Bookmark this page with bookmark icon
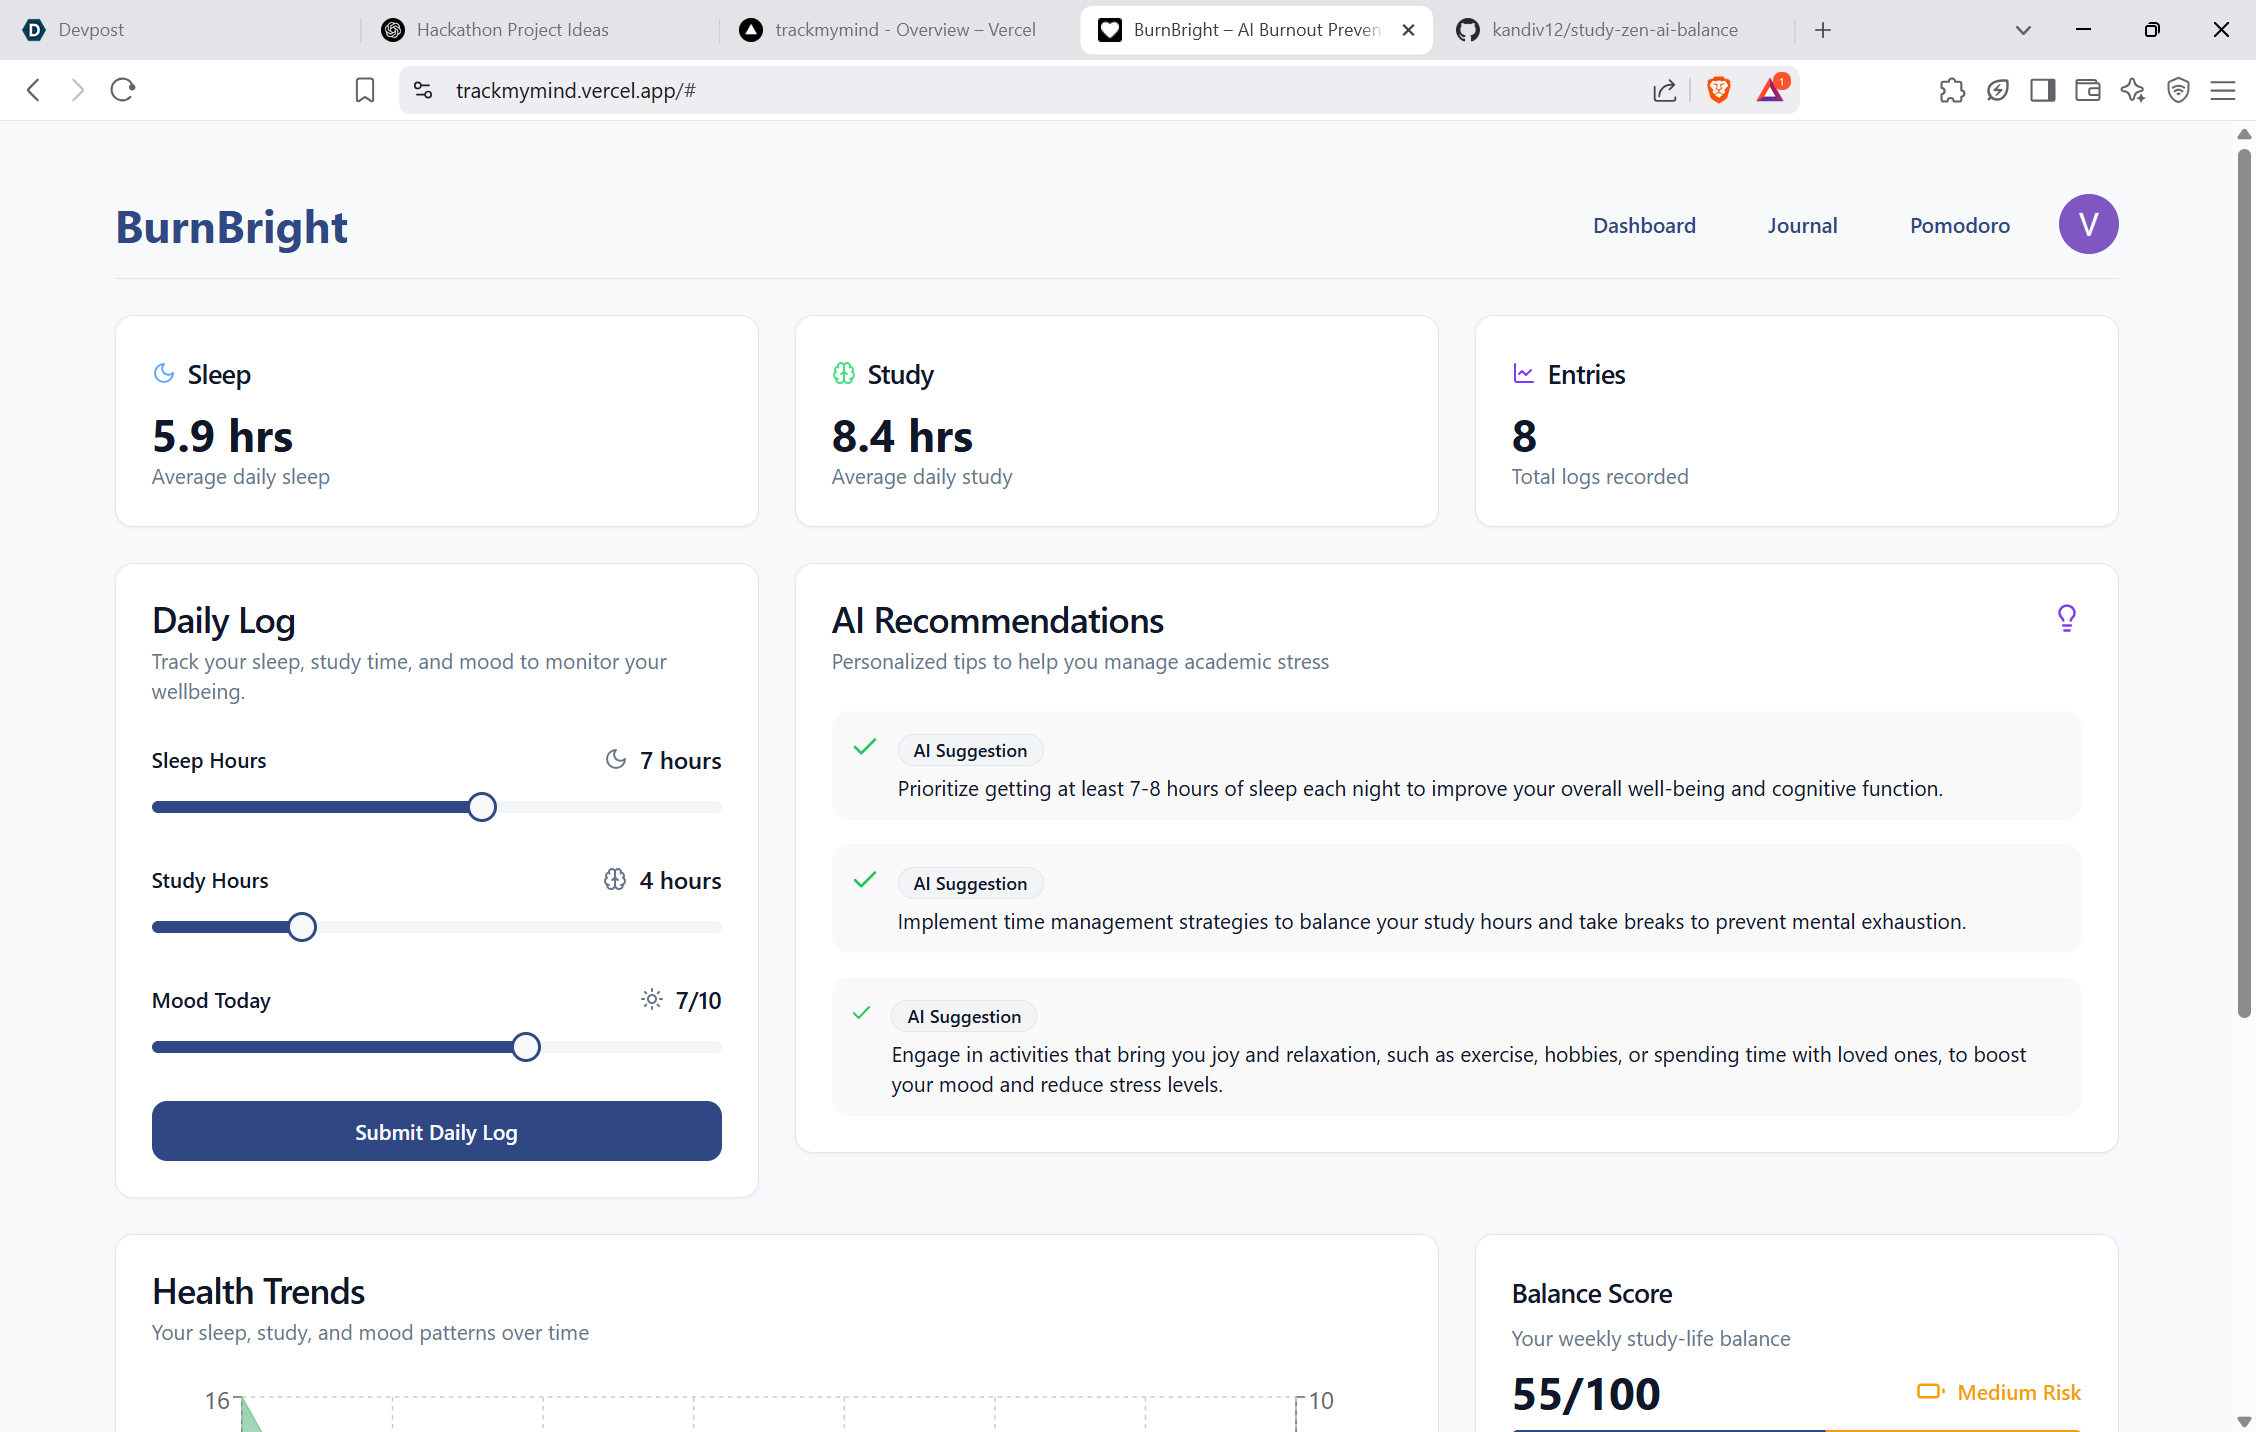This screenshot has height=1432, width=2256. click(x=365, y=90)
